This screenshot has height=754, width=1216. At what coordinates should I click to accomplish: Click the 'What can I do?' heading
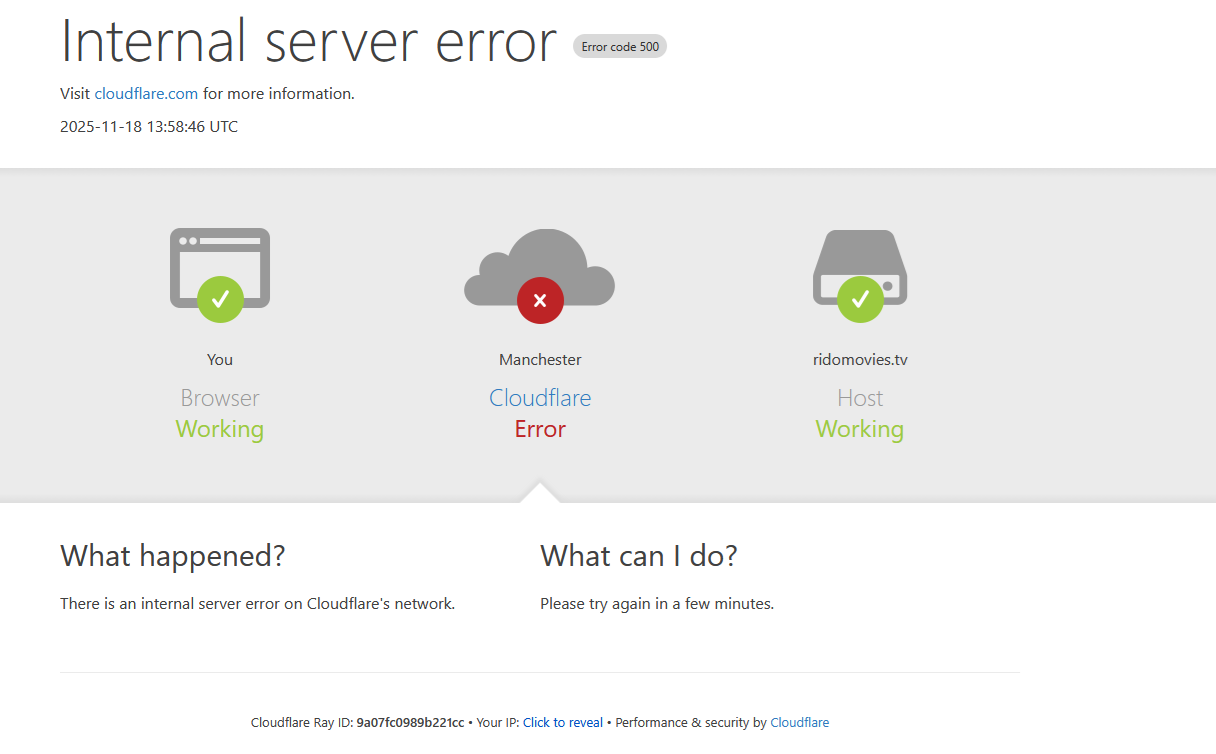(x=639, y=556)
